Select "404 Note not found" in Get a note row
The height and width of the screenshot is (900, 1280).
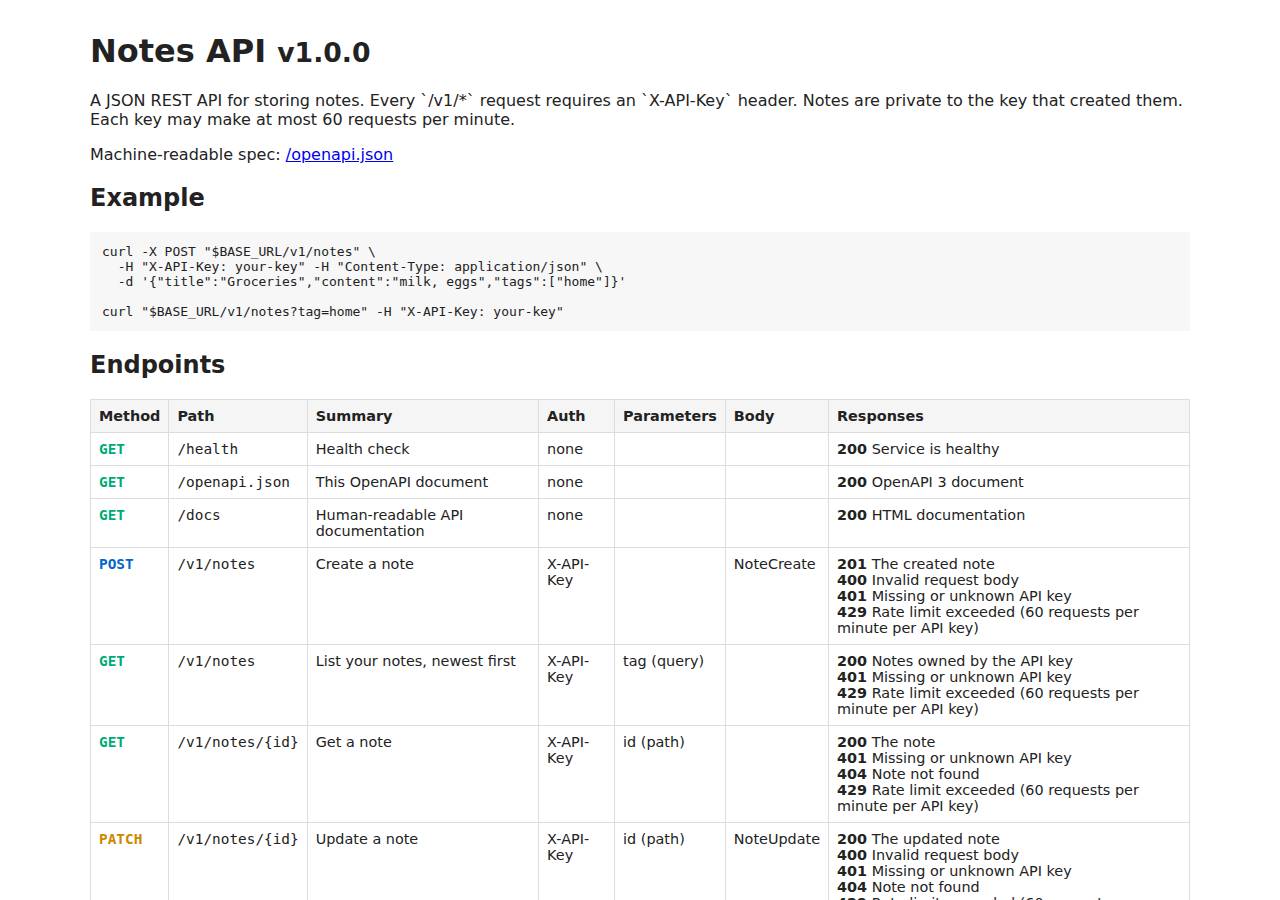908,774
